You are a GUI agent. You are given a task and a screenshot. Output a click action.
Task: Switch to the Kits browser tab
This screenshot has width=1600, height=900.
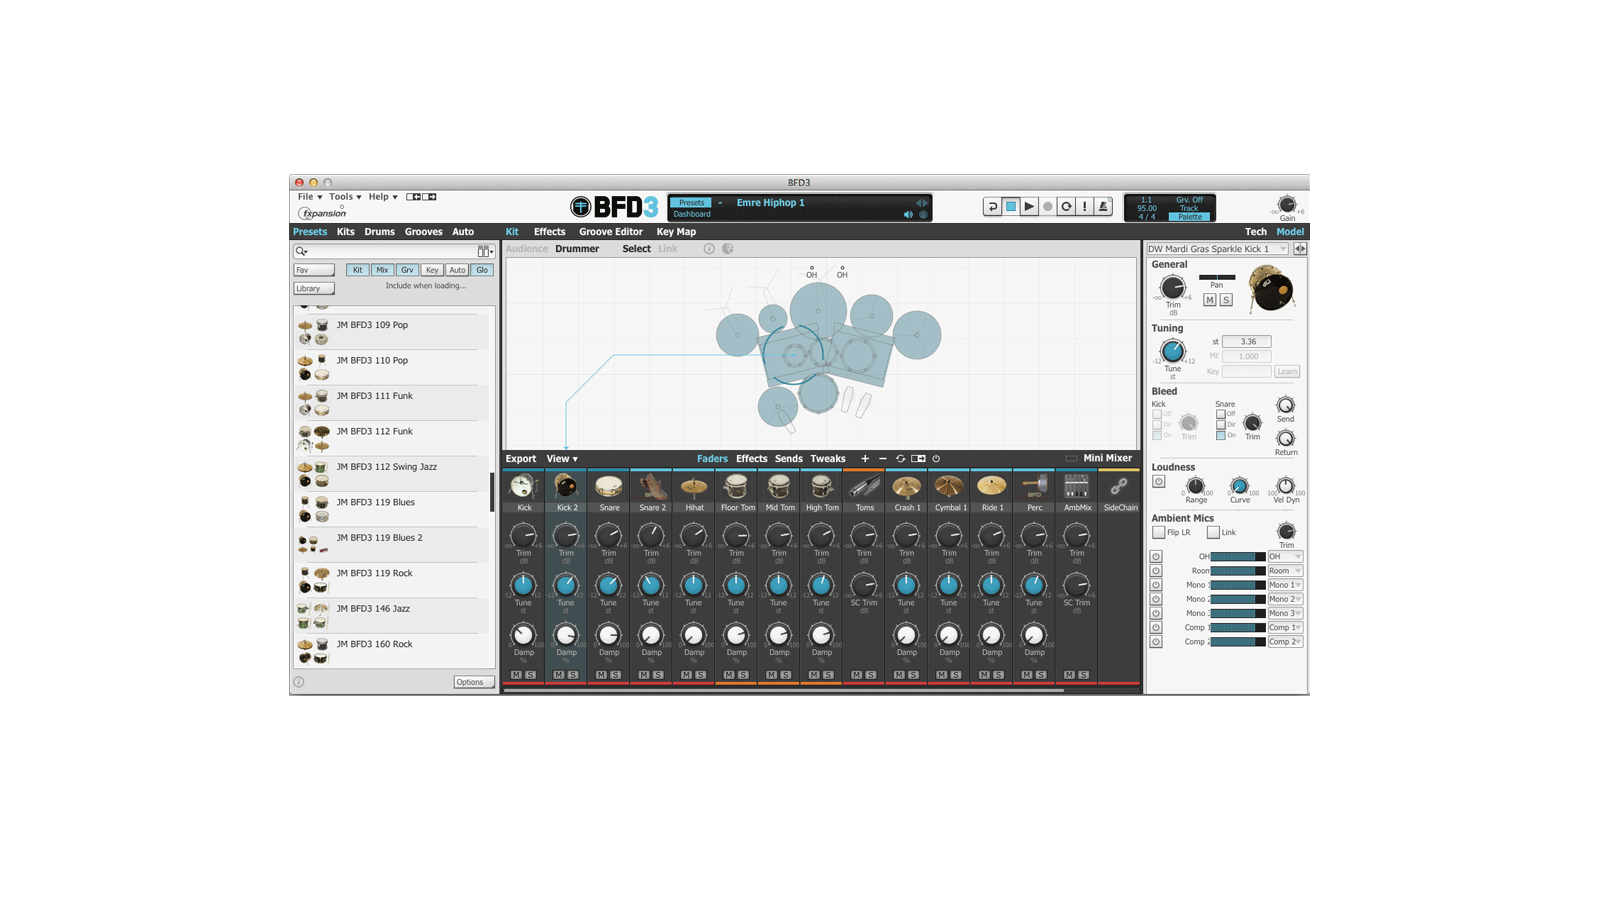[346, 232]
